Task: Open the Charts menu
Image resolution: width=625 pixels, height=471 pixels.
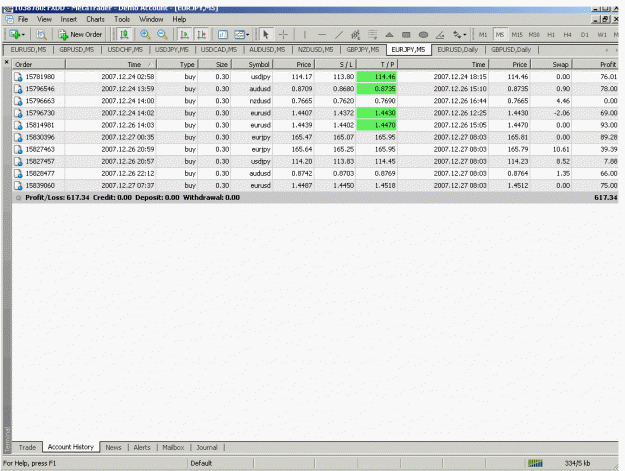Action: coord(95,19)
